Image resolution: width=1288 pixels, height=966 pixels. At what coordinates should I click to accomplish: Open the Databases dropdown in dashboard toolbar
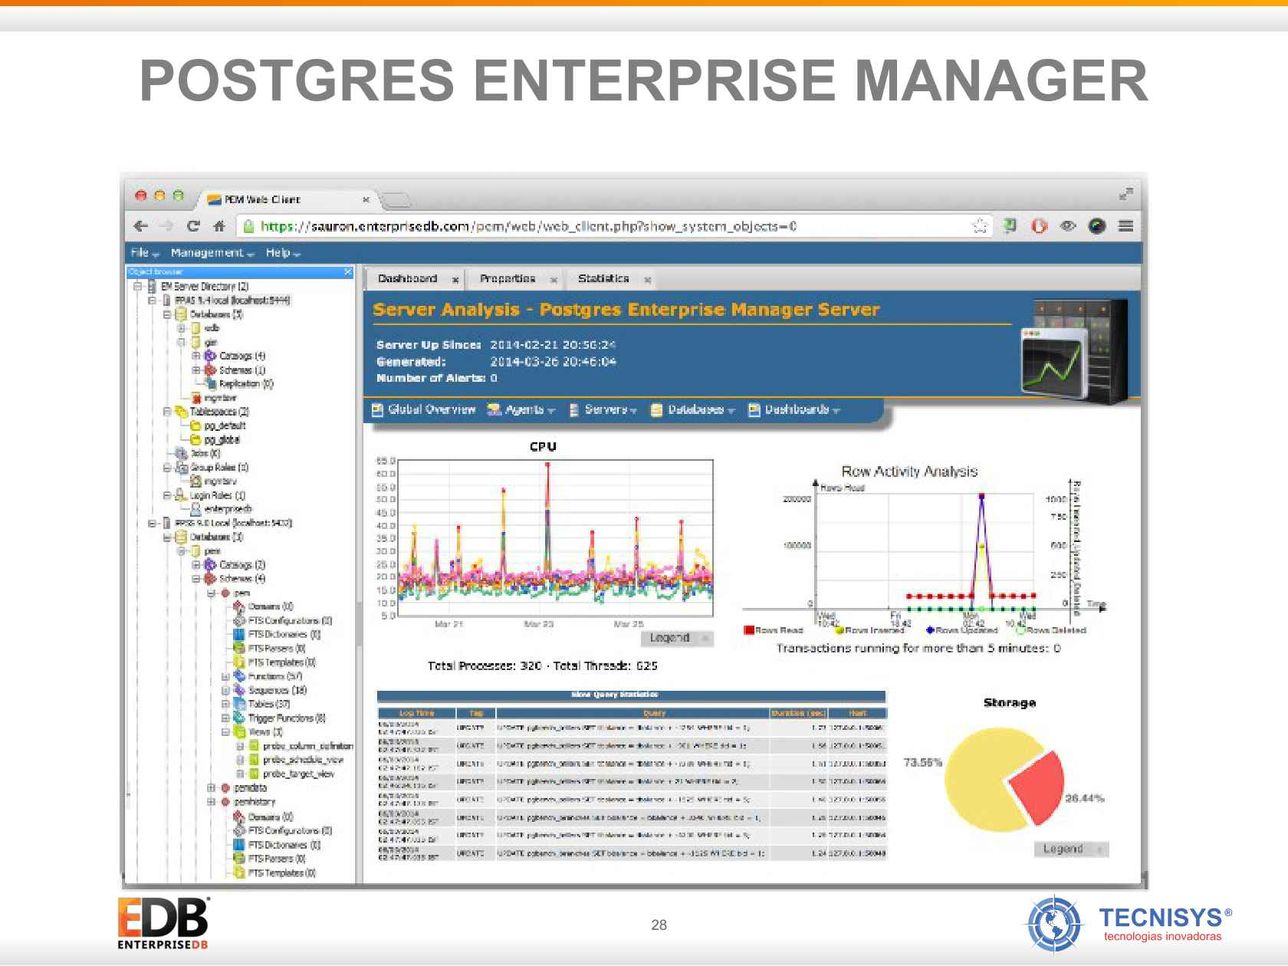point(692,410)
